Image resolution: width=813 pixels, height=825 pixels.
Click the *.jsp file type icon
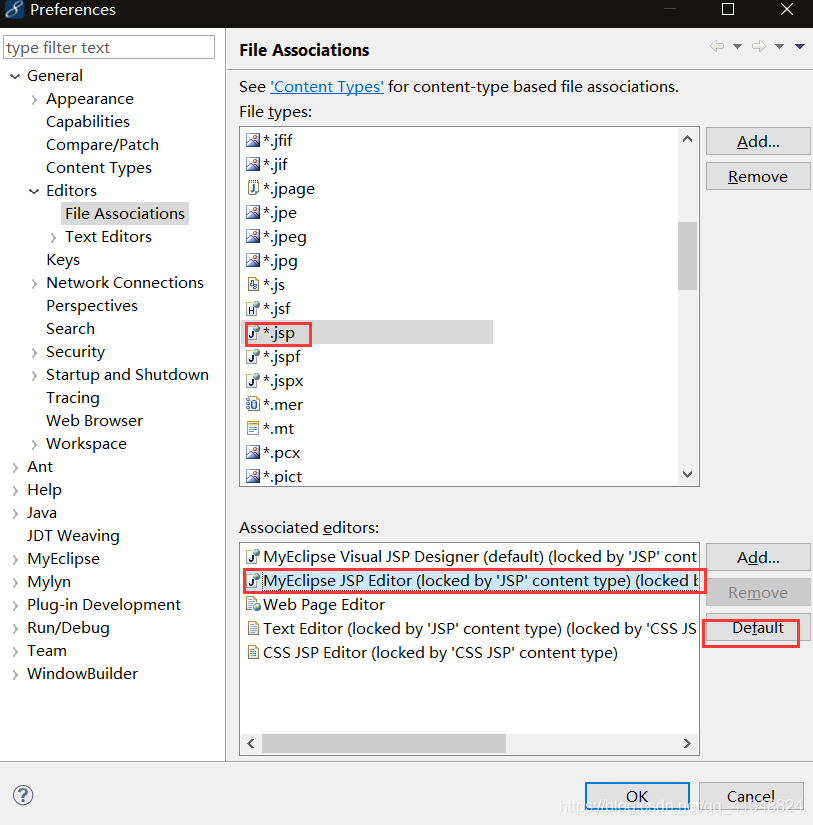253,333
